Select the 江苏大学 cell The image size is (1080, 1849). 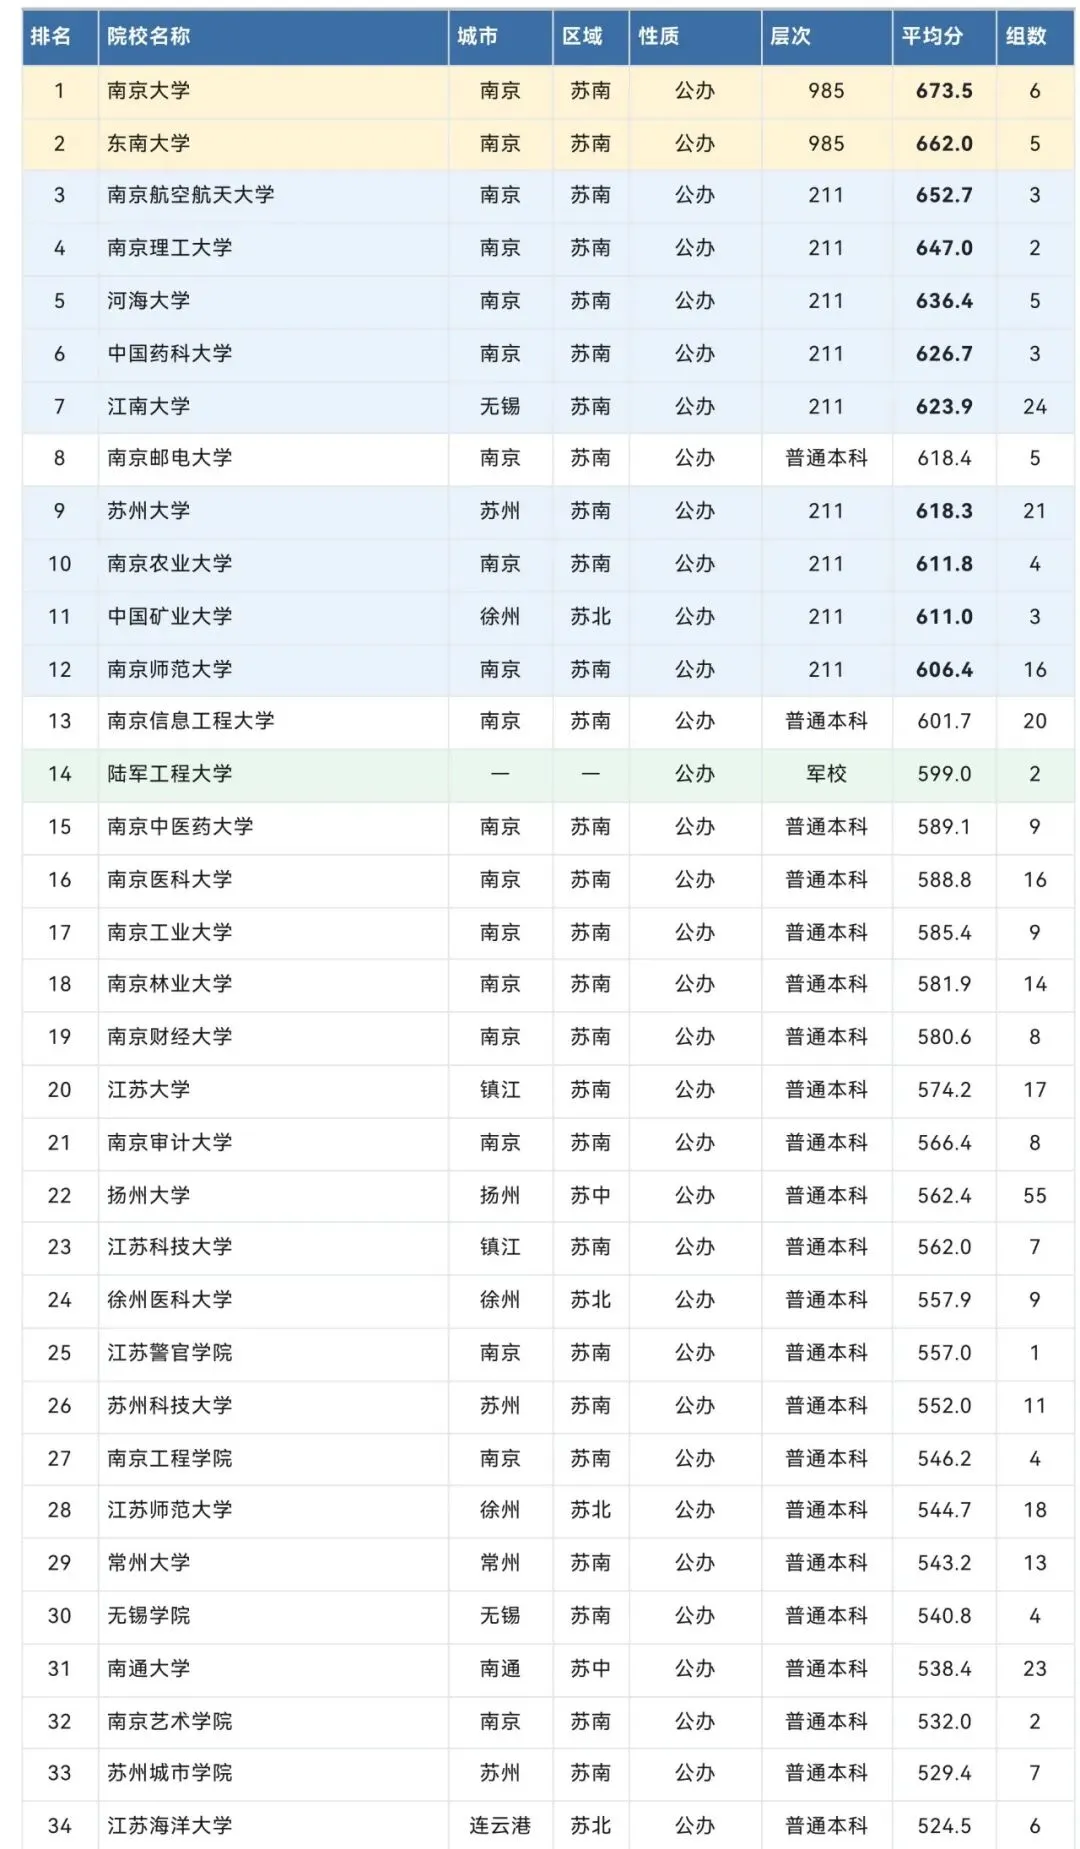click(273, 1091)
